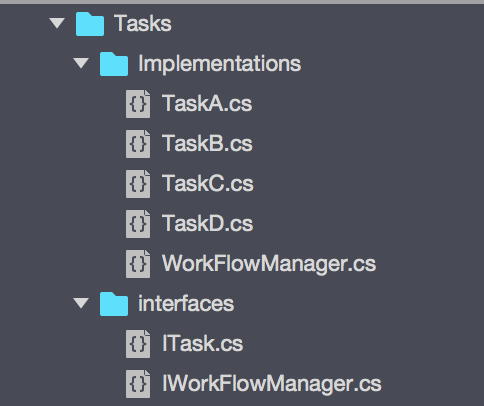The width and height of the screenshot is (484, 406).
Task: Open IWorkFlowManager.cs from interfaces
Action: point(272,384)
